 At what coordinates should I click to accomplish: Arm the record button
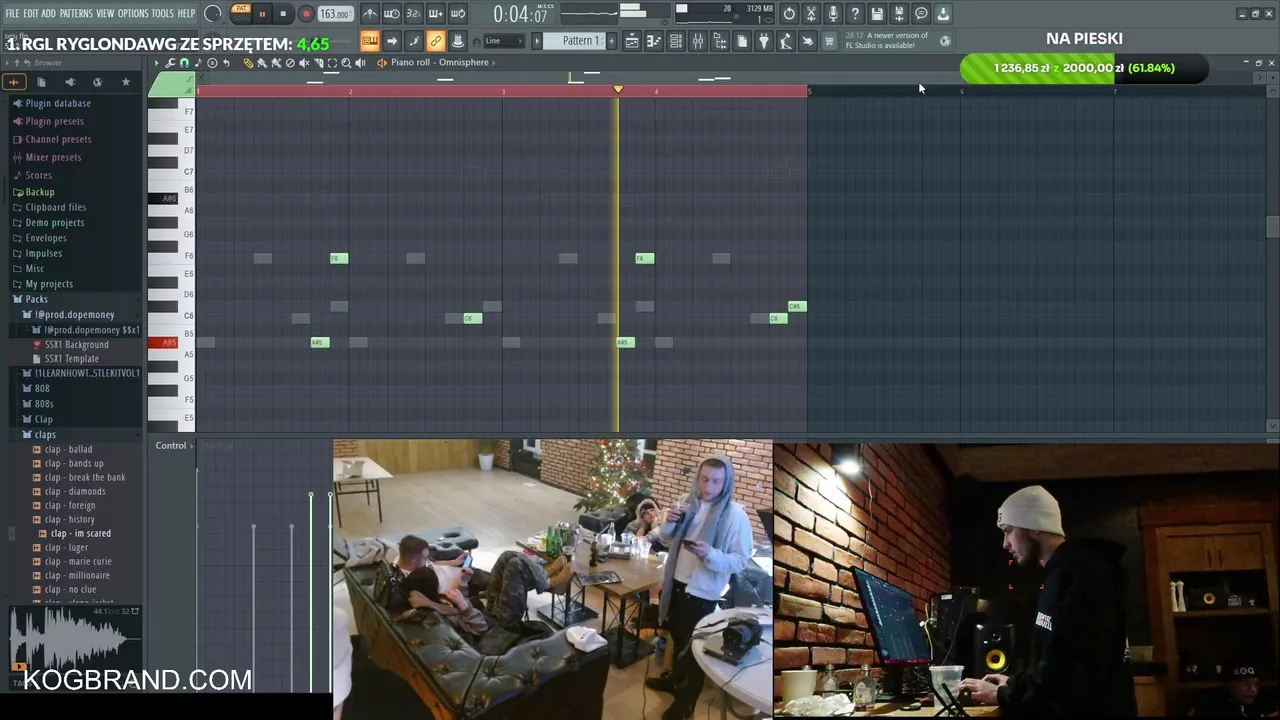click(x=306, y=14)
